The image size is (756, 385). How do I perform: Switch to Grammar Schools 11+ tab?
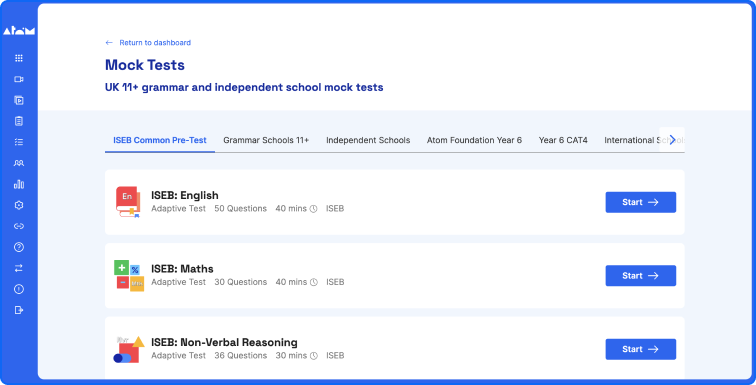[266, 140]
